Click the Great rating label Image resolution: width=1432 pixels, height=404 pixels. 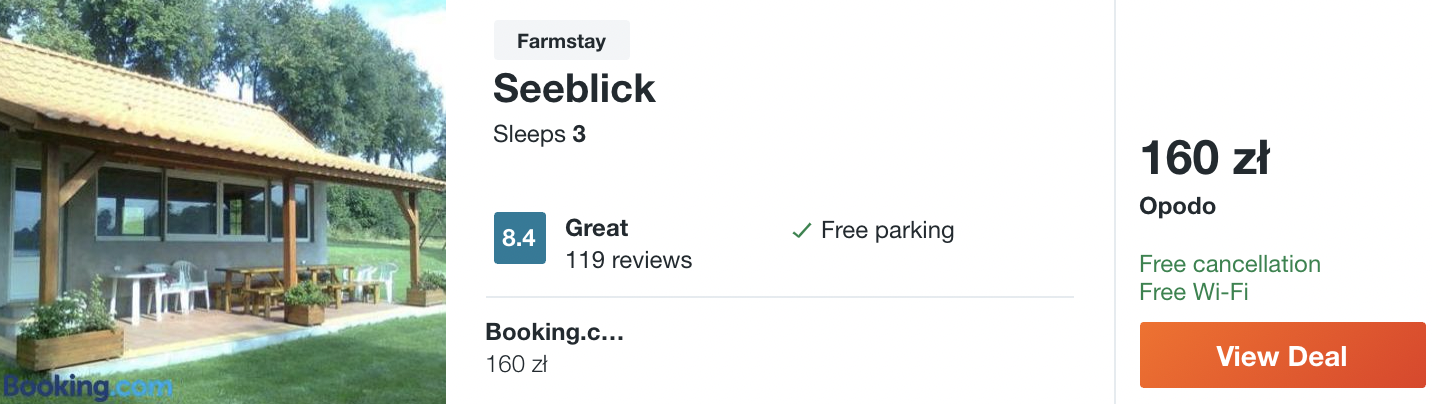click(597, 228)
